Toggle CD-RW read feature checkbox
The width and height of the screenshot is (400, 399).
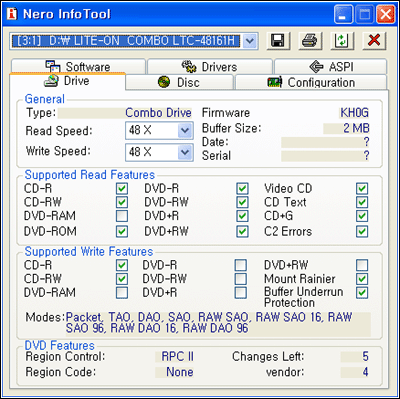point(122,202)
